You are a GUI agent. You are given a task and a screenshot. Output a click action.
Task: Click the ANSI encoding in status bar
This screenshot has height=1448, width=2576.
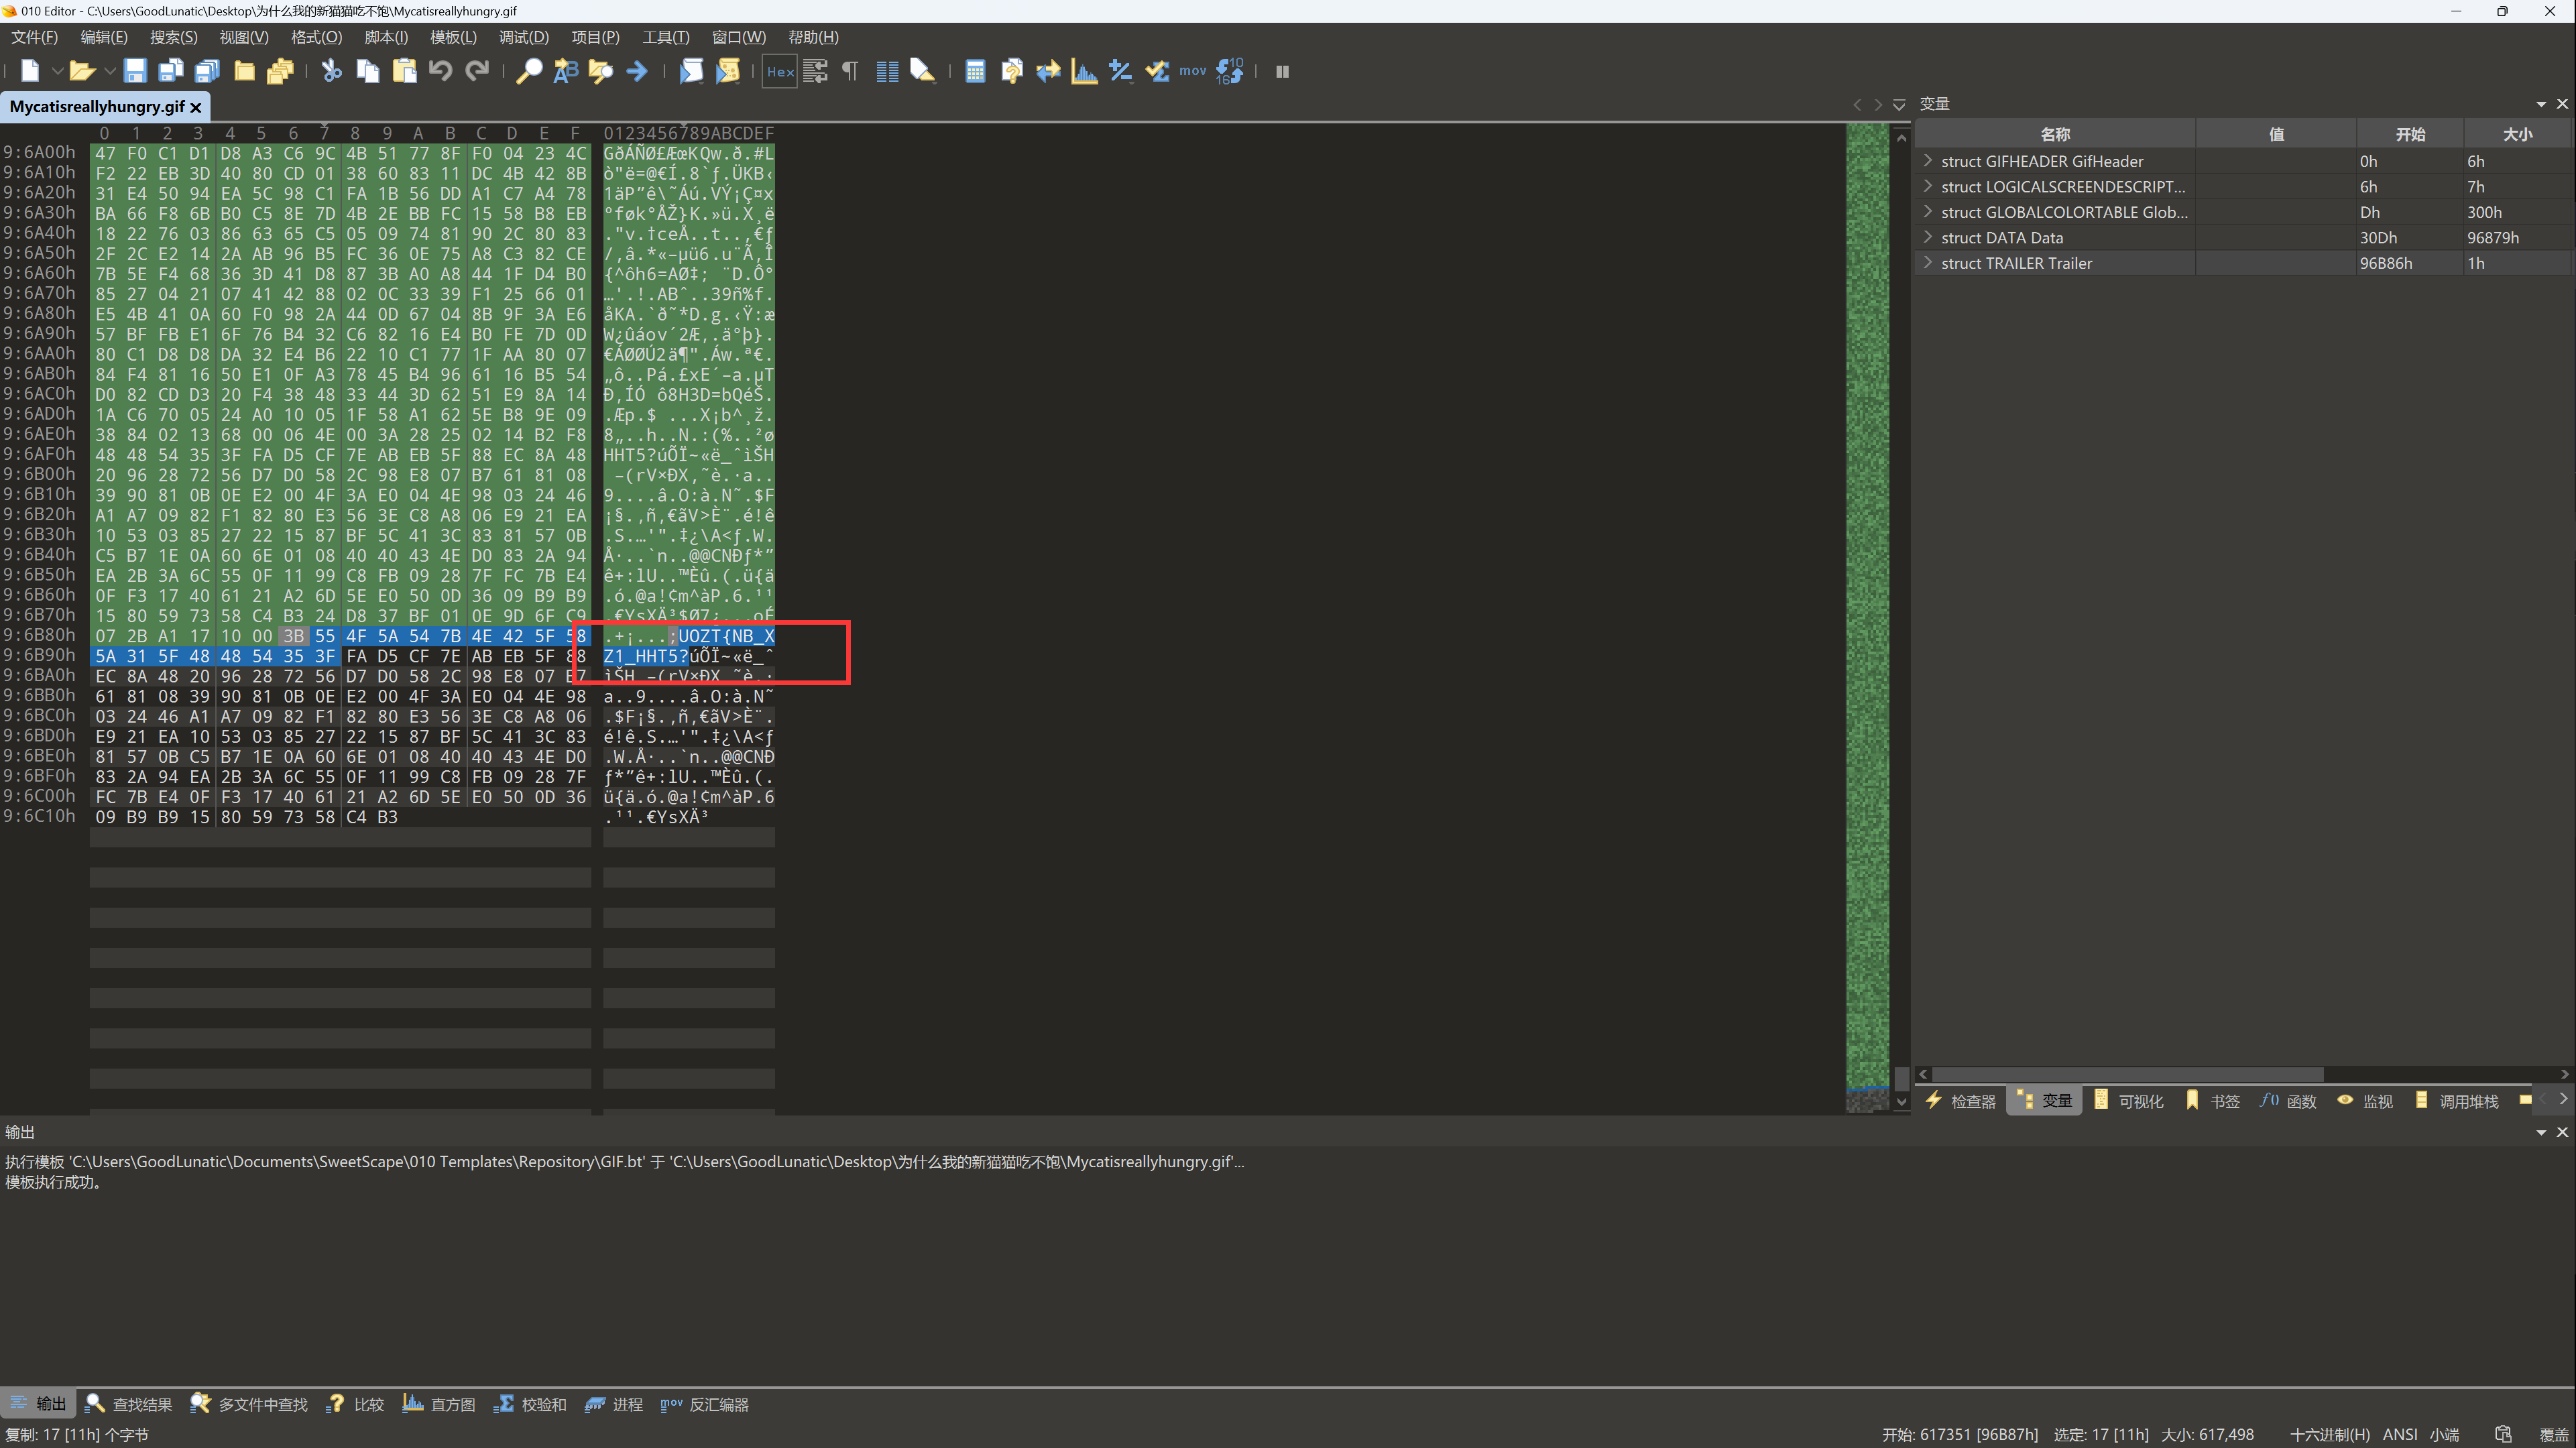[2400, 1434]
